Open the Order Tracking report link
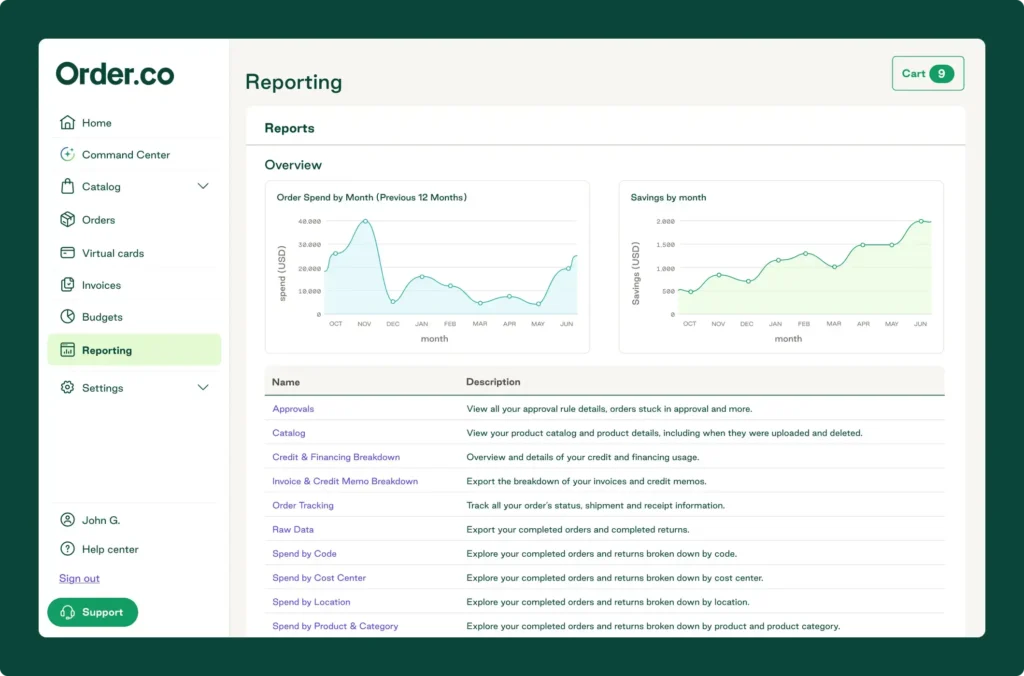Image resolution: width=1024 pixels, height=676 pixels. (303, 505)
